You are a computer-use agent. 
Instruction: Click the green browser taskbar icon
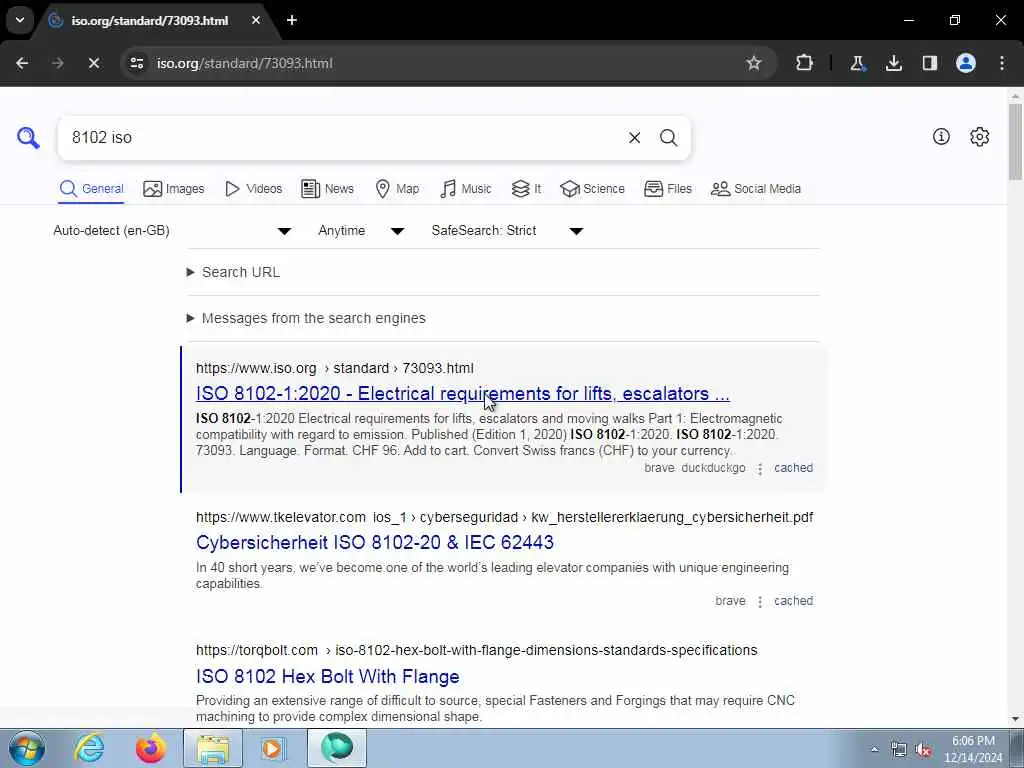pos(337,748)
